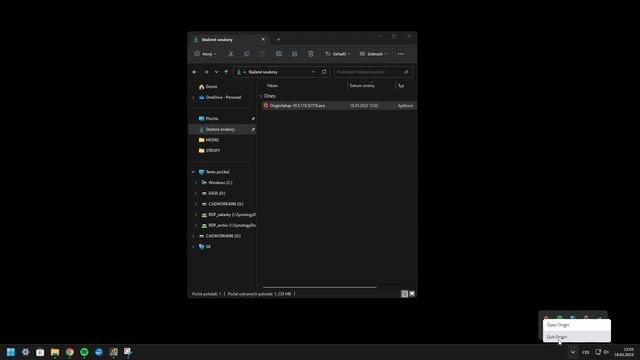Open the Zobrazit view dropdown
This screenshot has height=360, width=640.
coord(373,54)
